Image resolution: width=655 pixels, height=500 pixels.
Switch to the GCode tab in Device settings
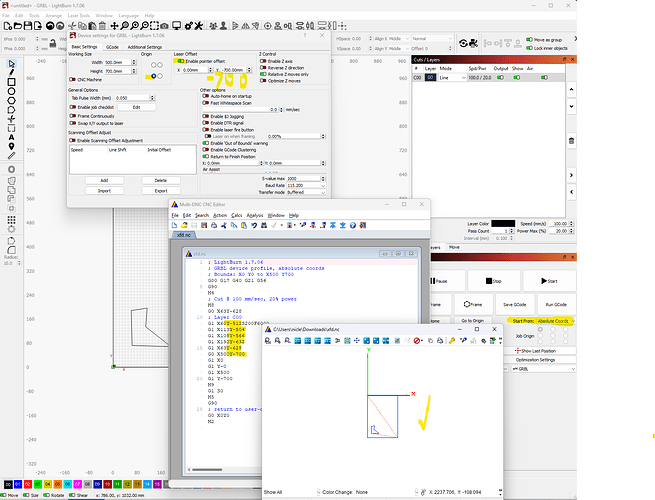[112, 47]
